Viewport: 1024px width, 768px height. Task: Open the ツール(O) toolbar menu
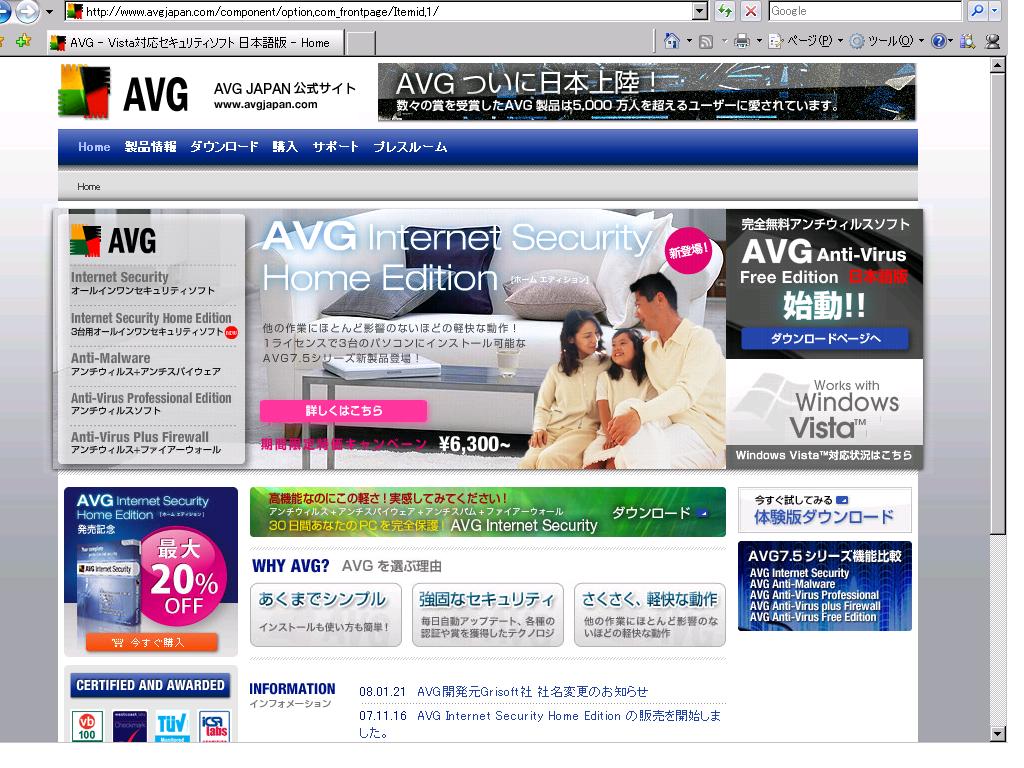(887, 41)
